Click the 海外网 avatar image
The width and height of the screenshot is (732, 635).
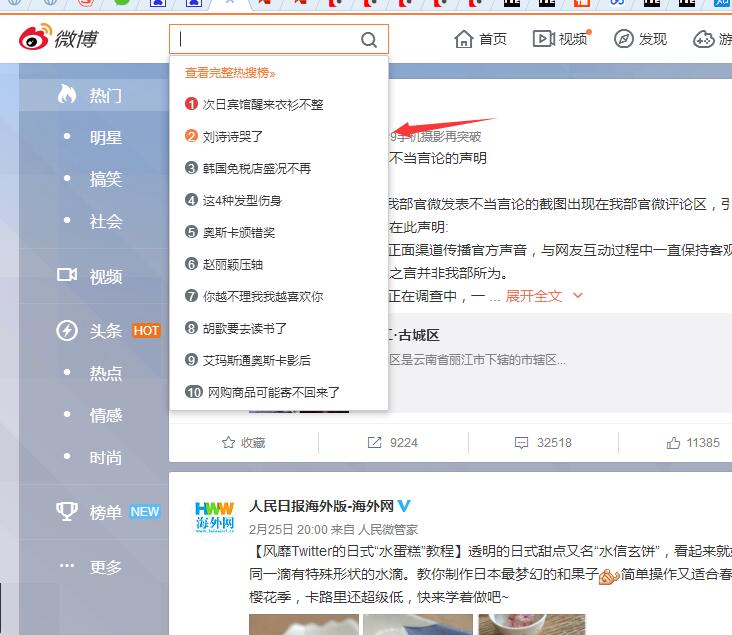tap(214, 517)
